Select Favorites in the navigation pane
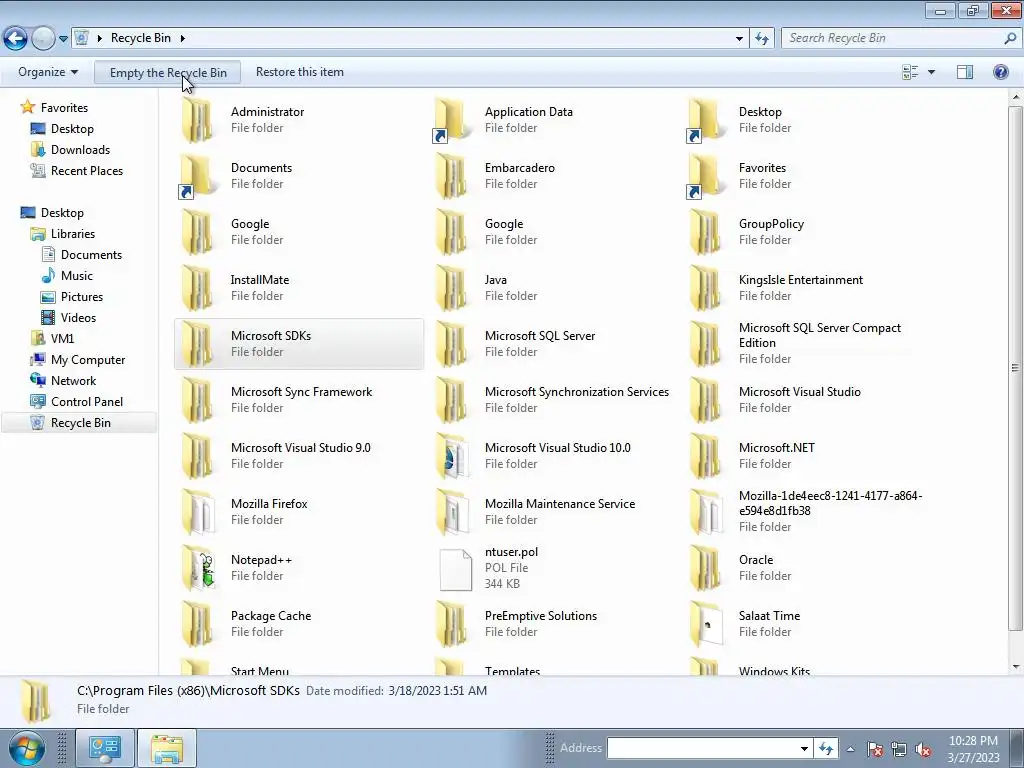 click(64, 108)
